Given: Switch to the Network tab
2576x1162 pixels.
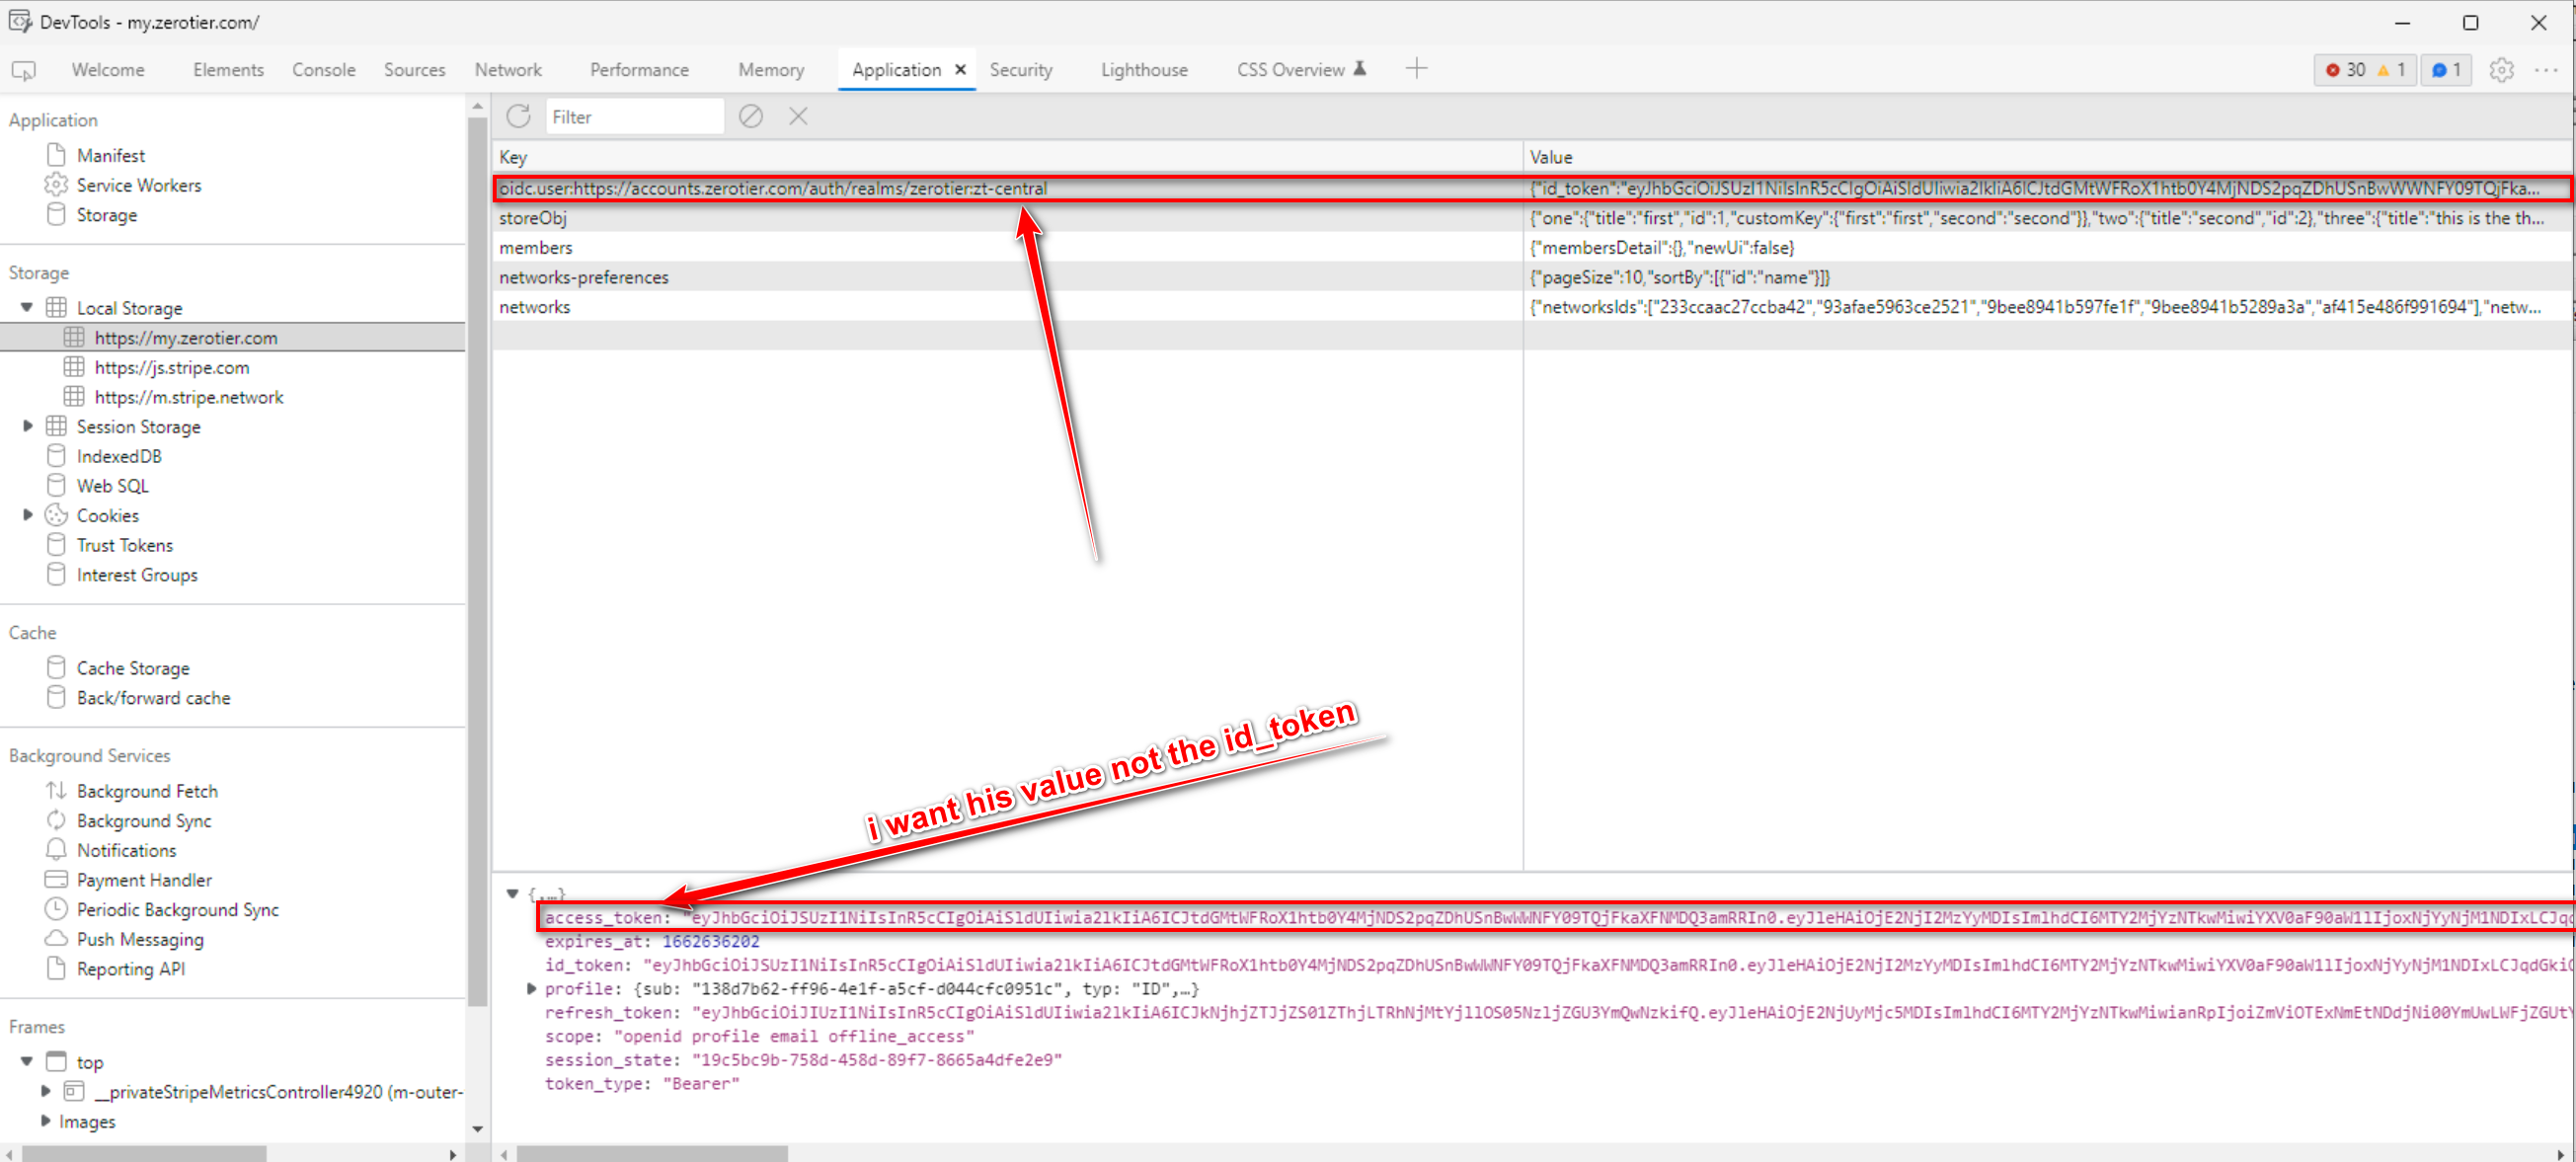Looking at the screenshot, I should [x=507, y=70].
